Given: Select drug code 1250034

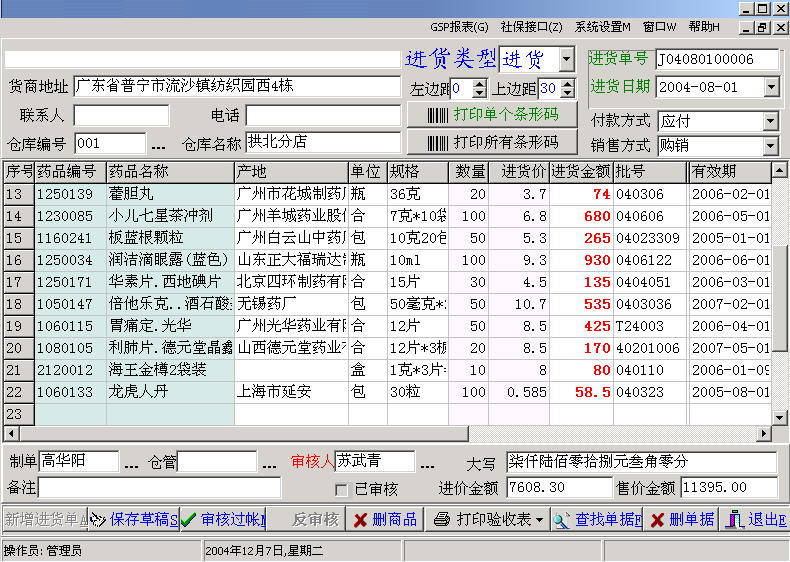Looking at the screenshot, I should click(71, 260).
